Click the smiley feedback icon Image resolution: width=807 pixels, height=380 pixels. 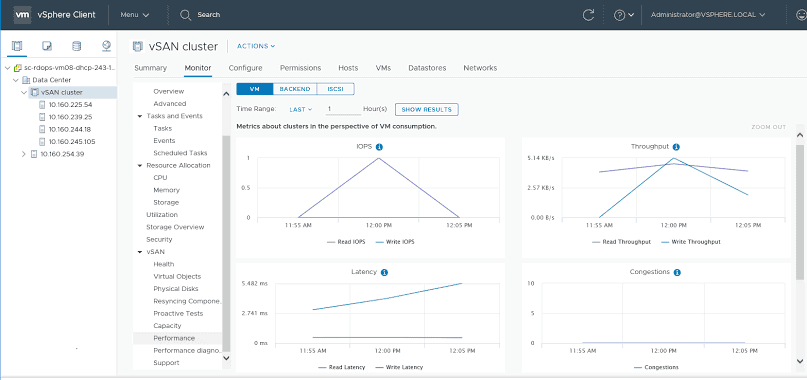tap(801, 15)
